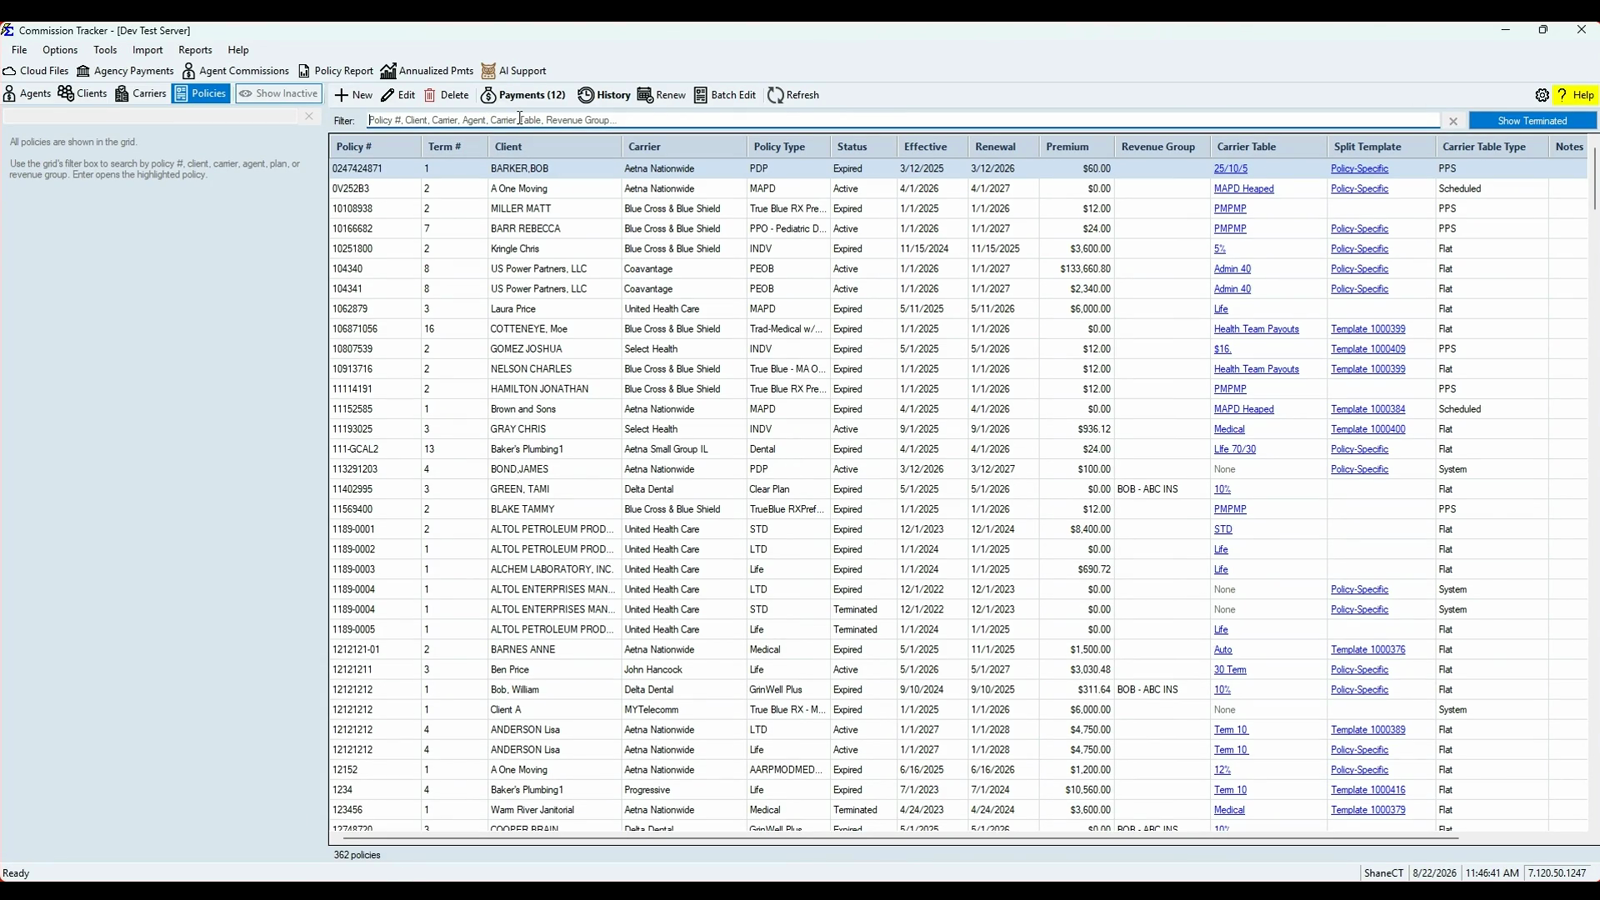View policy History
Image resolution: width=1600 pixels, height=900 pixels.
604,95
